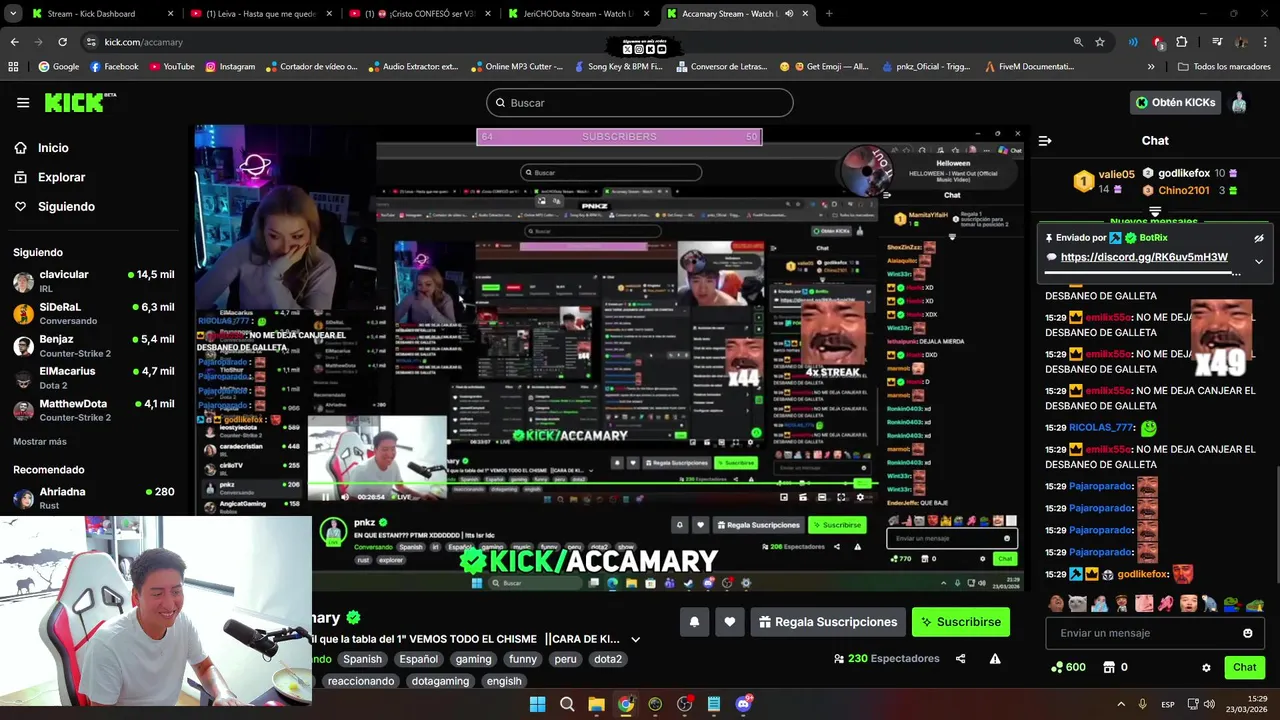Switch to the Cristo CONFESÓ tab
The image size is (1280, 720).
420,14
